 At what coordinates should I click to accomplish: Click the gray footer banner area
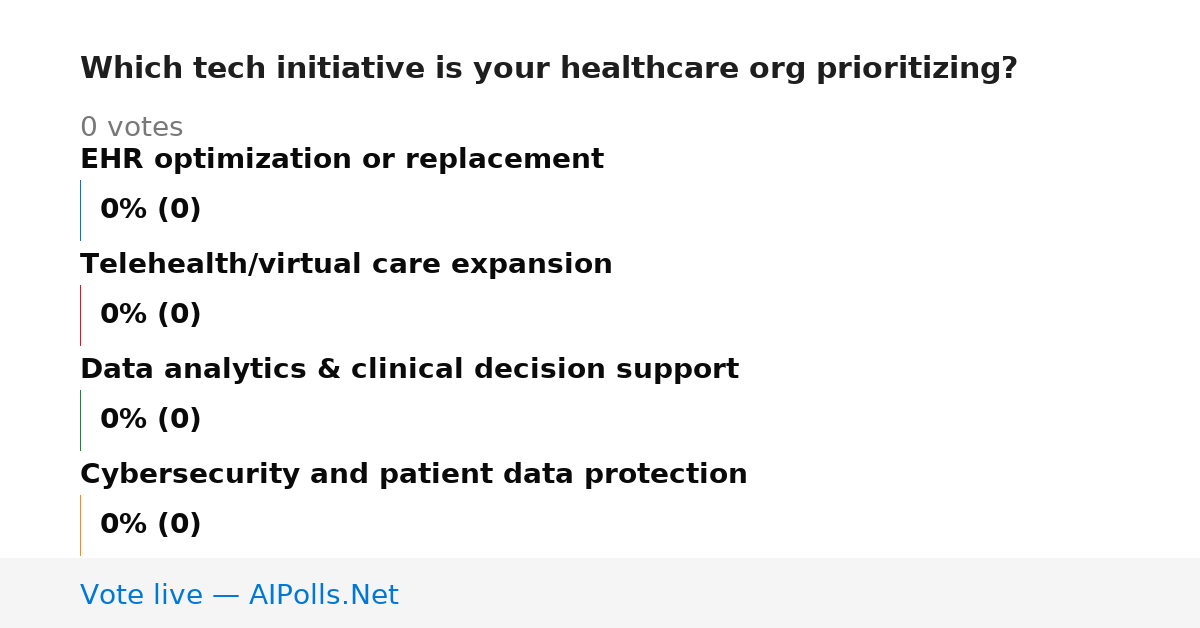click(x=600, y=593)
